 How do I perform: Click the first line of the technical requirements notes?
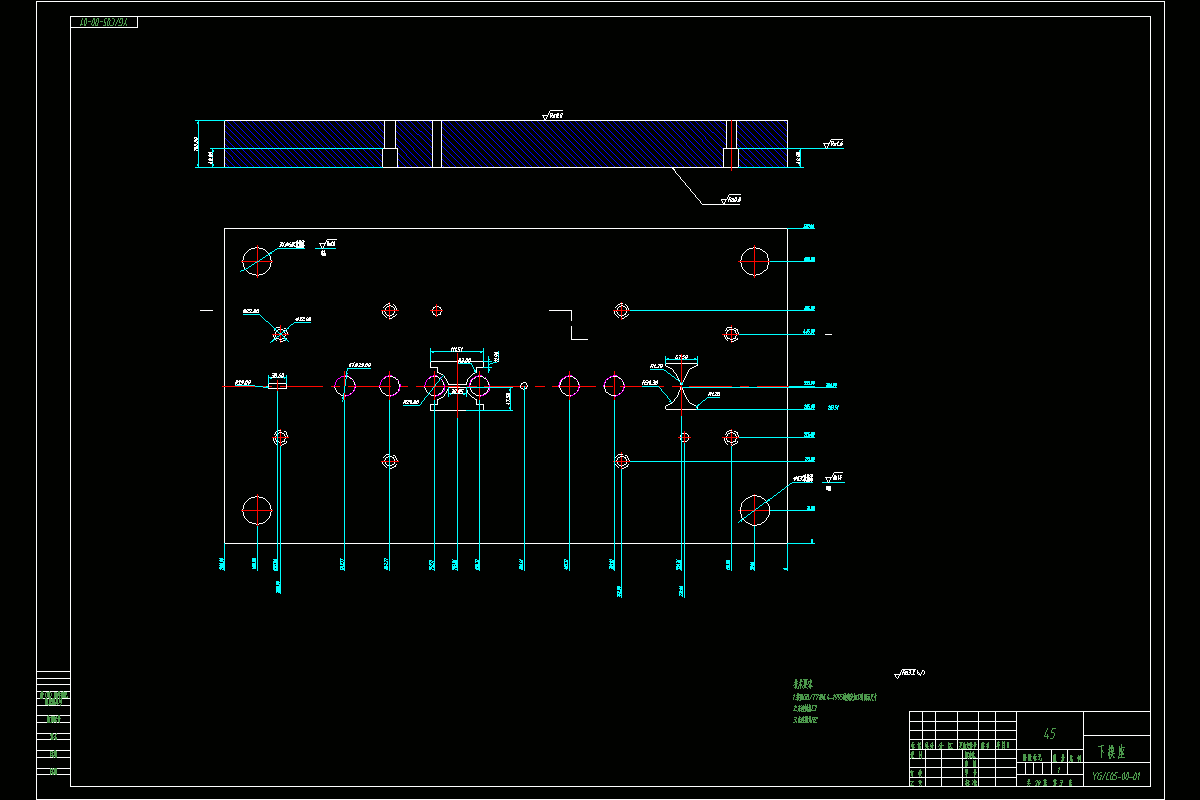point(834,697)
